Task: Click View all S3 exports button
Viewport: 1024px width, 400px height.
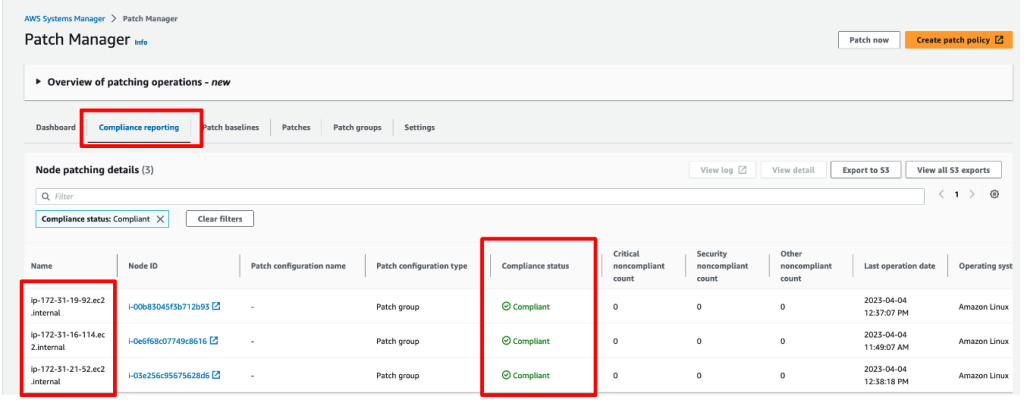Action: pyautogui.click(x=953, y=170)
